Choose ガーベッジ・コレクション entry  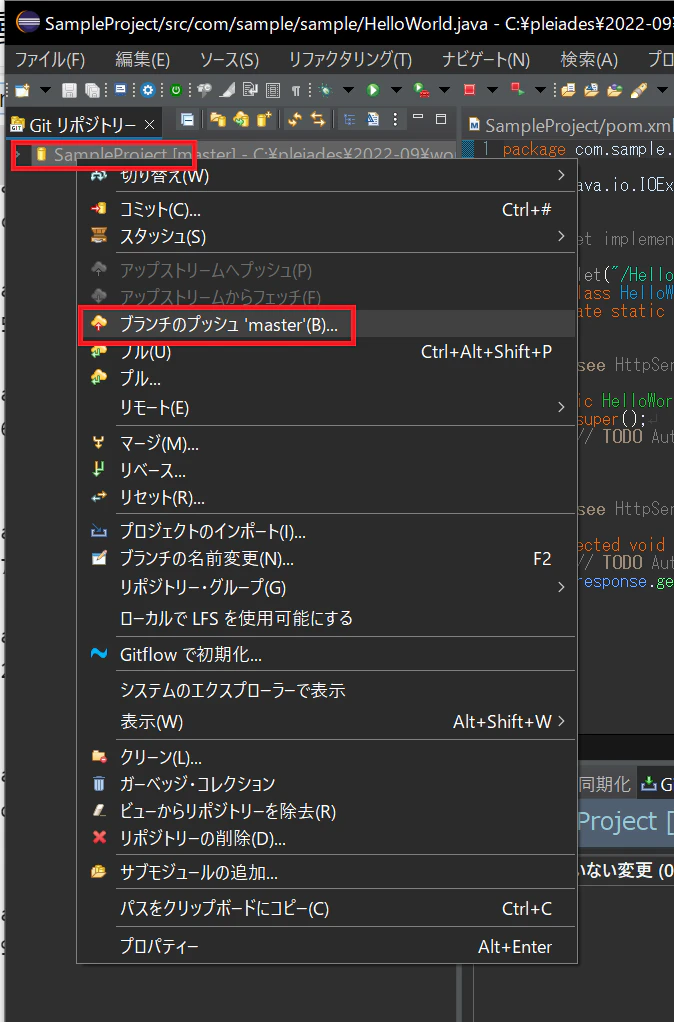(327, 784)
